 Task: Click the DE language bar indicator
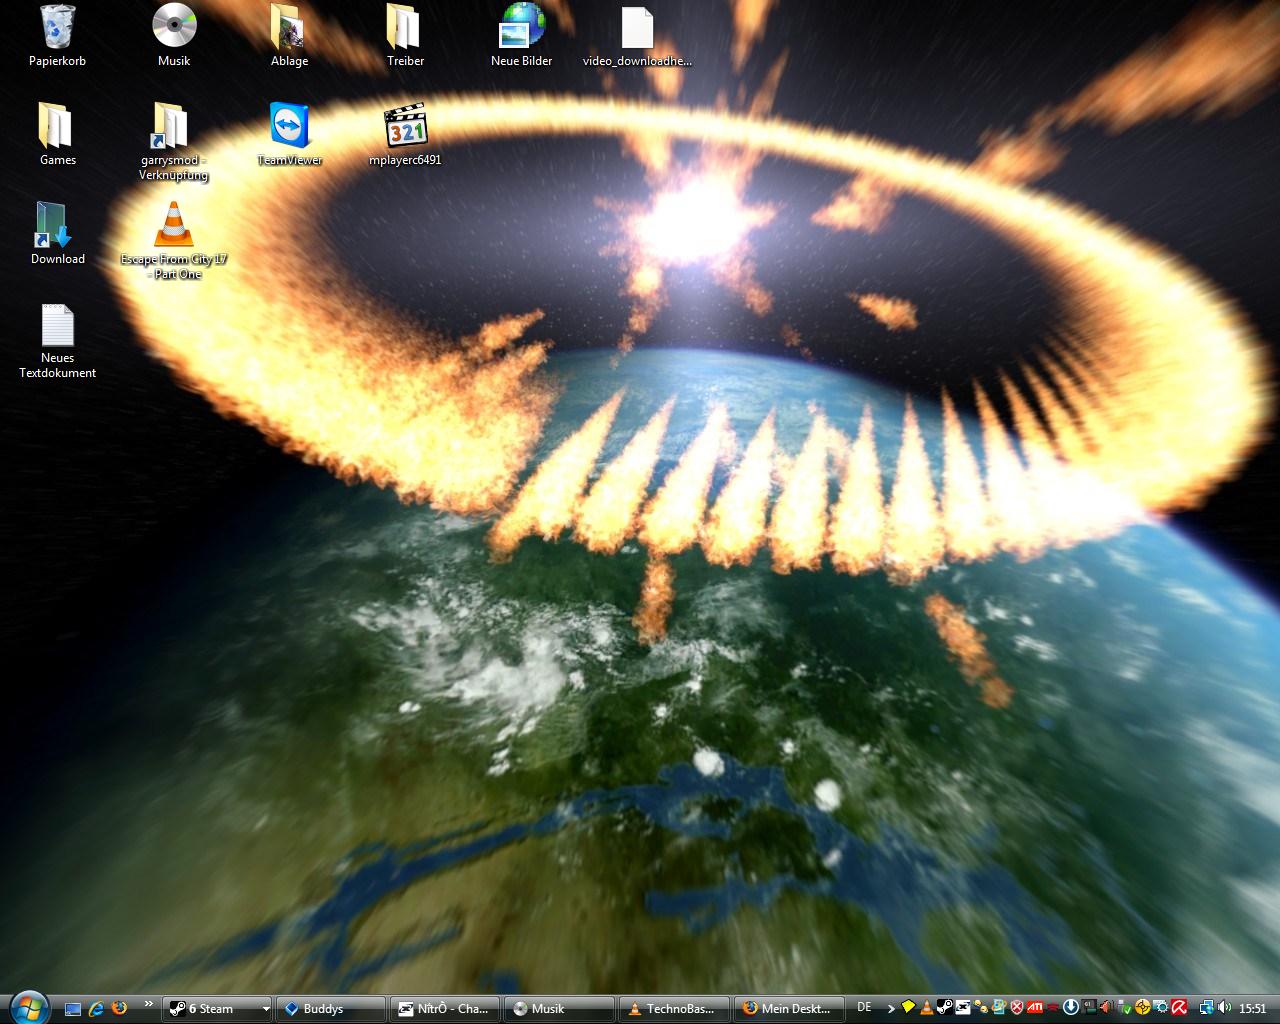coord(864,1008)
